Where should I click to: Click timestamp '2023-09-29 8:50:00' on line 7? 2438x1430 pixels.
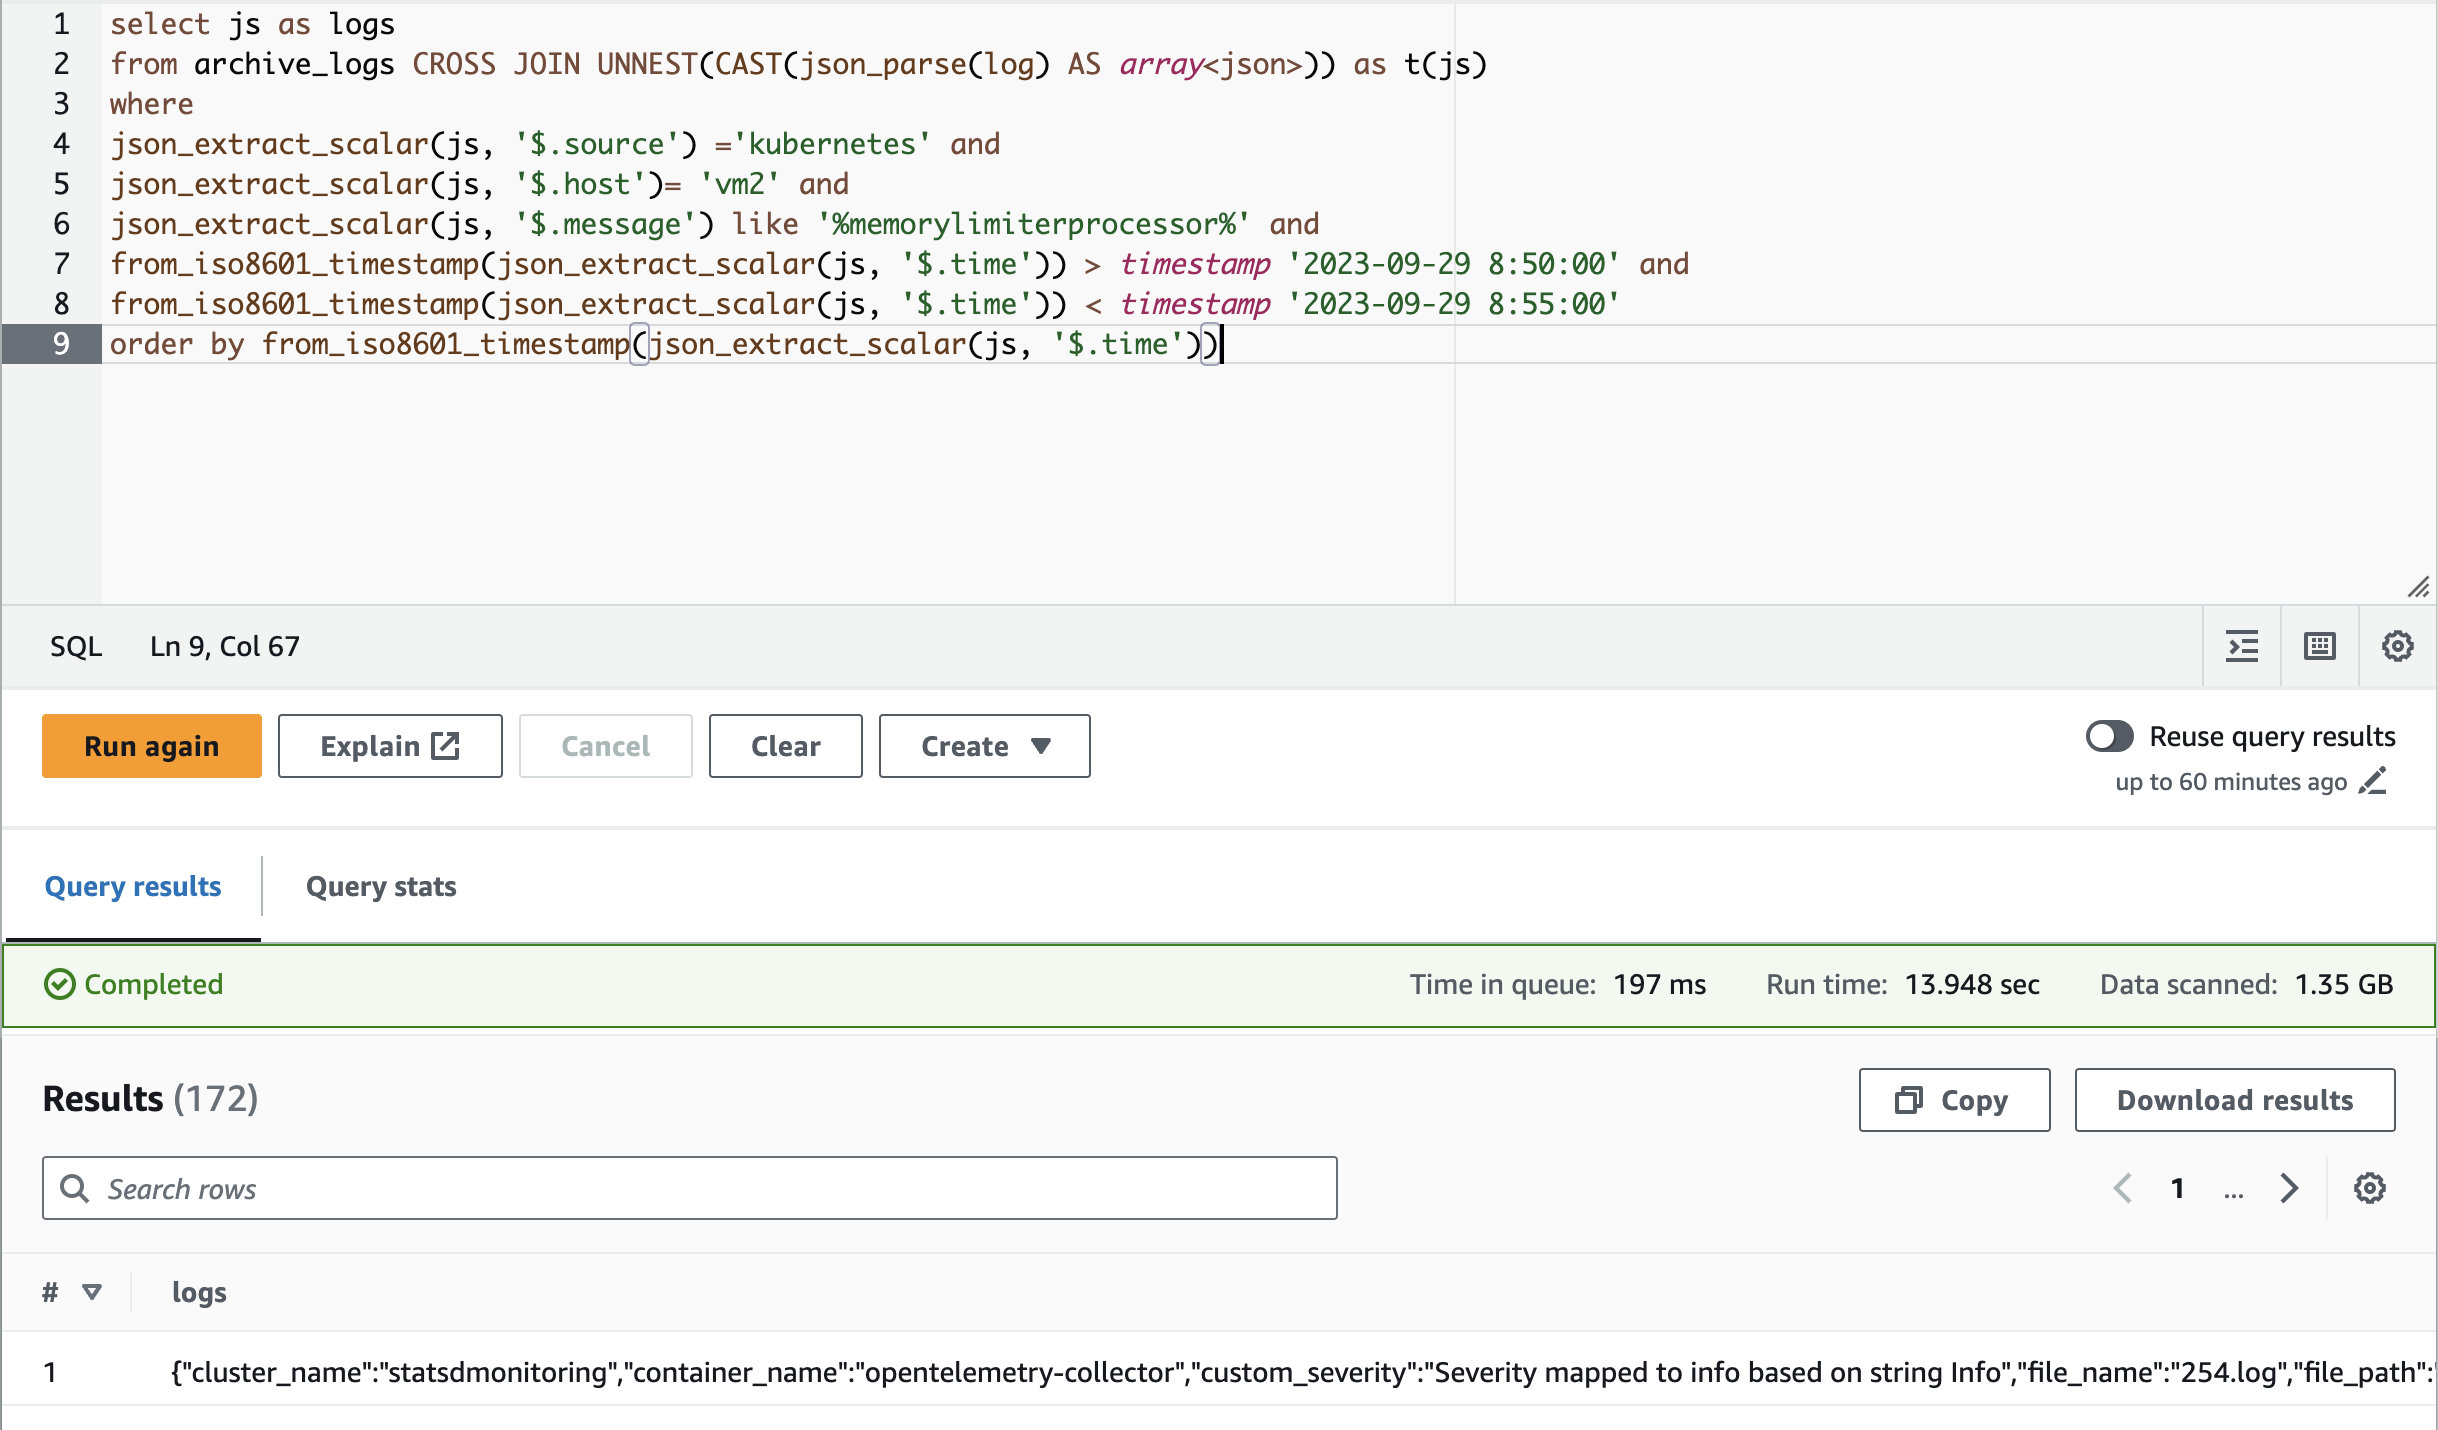pyautogui.click(x=1453, y=264)
